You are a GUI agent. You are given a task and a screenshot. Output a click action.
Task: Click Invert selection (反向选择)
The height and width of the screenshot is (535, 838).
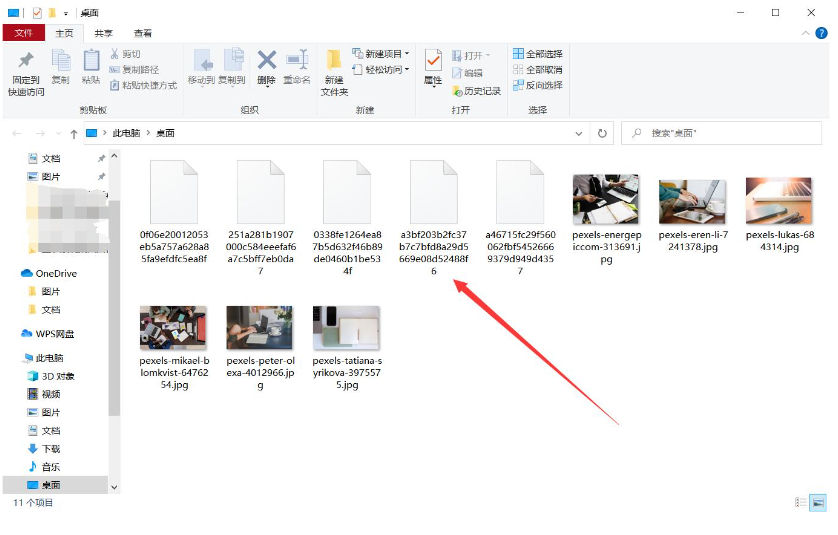click(x=538, y=85)
